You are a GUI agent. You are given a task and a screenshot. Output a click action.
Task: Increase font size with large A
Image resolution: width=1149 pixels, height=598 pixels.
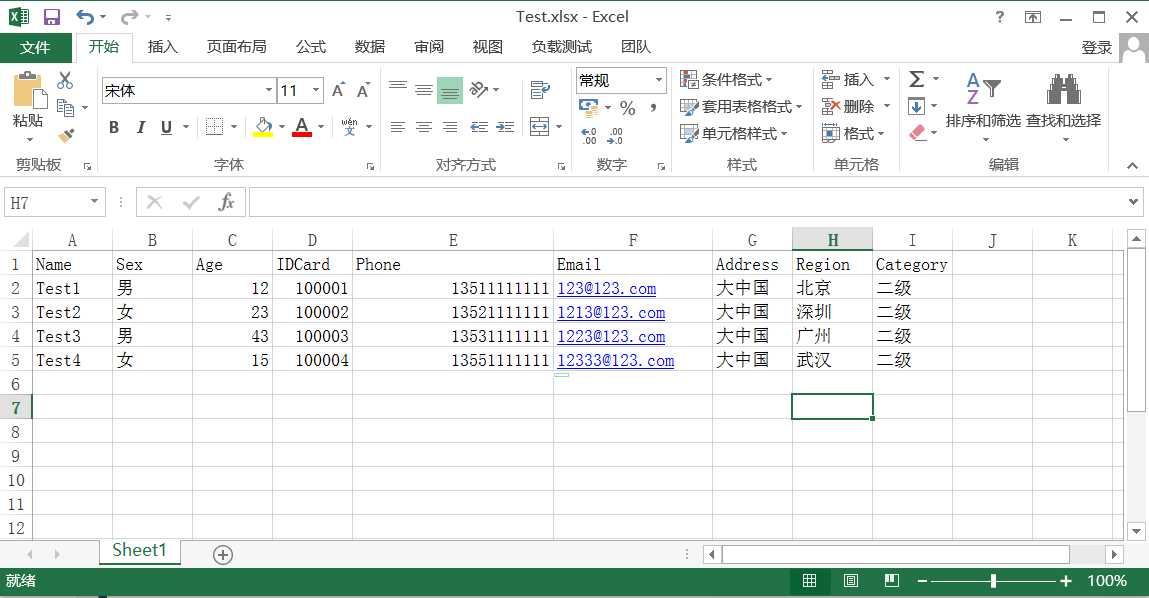pyautogui.click(x=338, y=90)
